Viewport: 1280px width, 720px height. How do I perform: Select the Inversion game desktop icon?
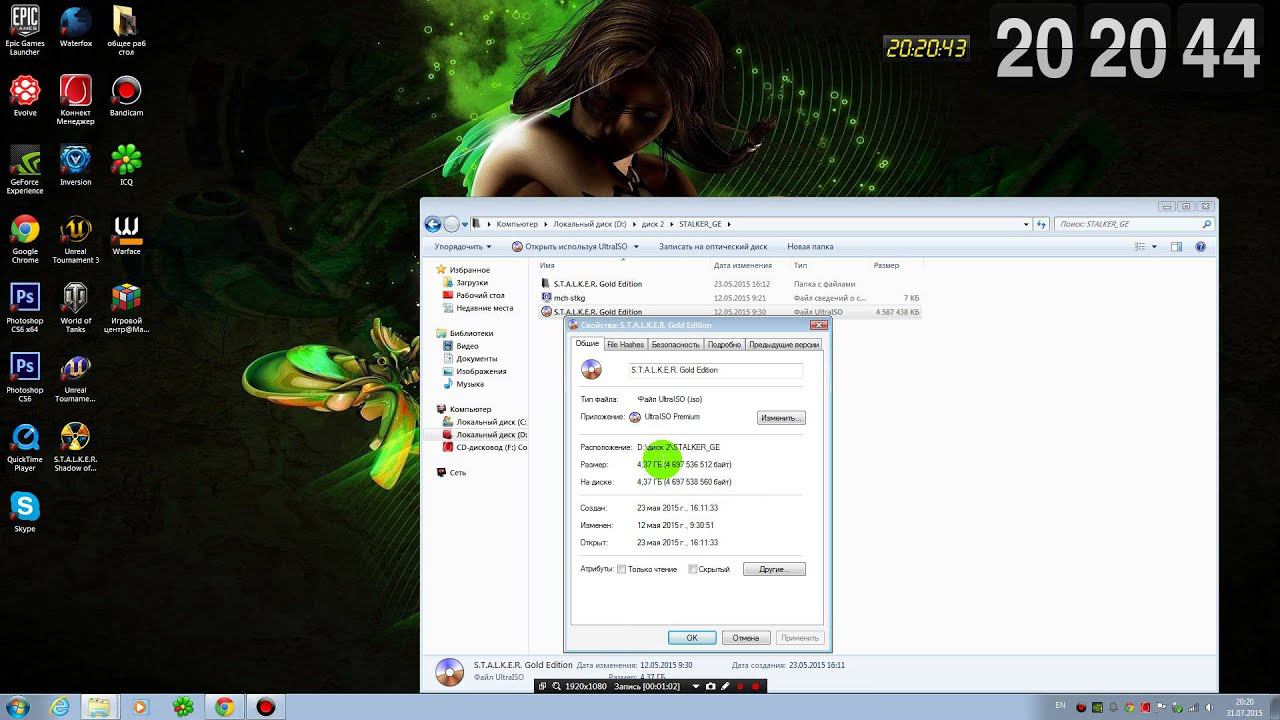(x=75, y=166)
